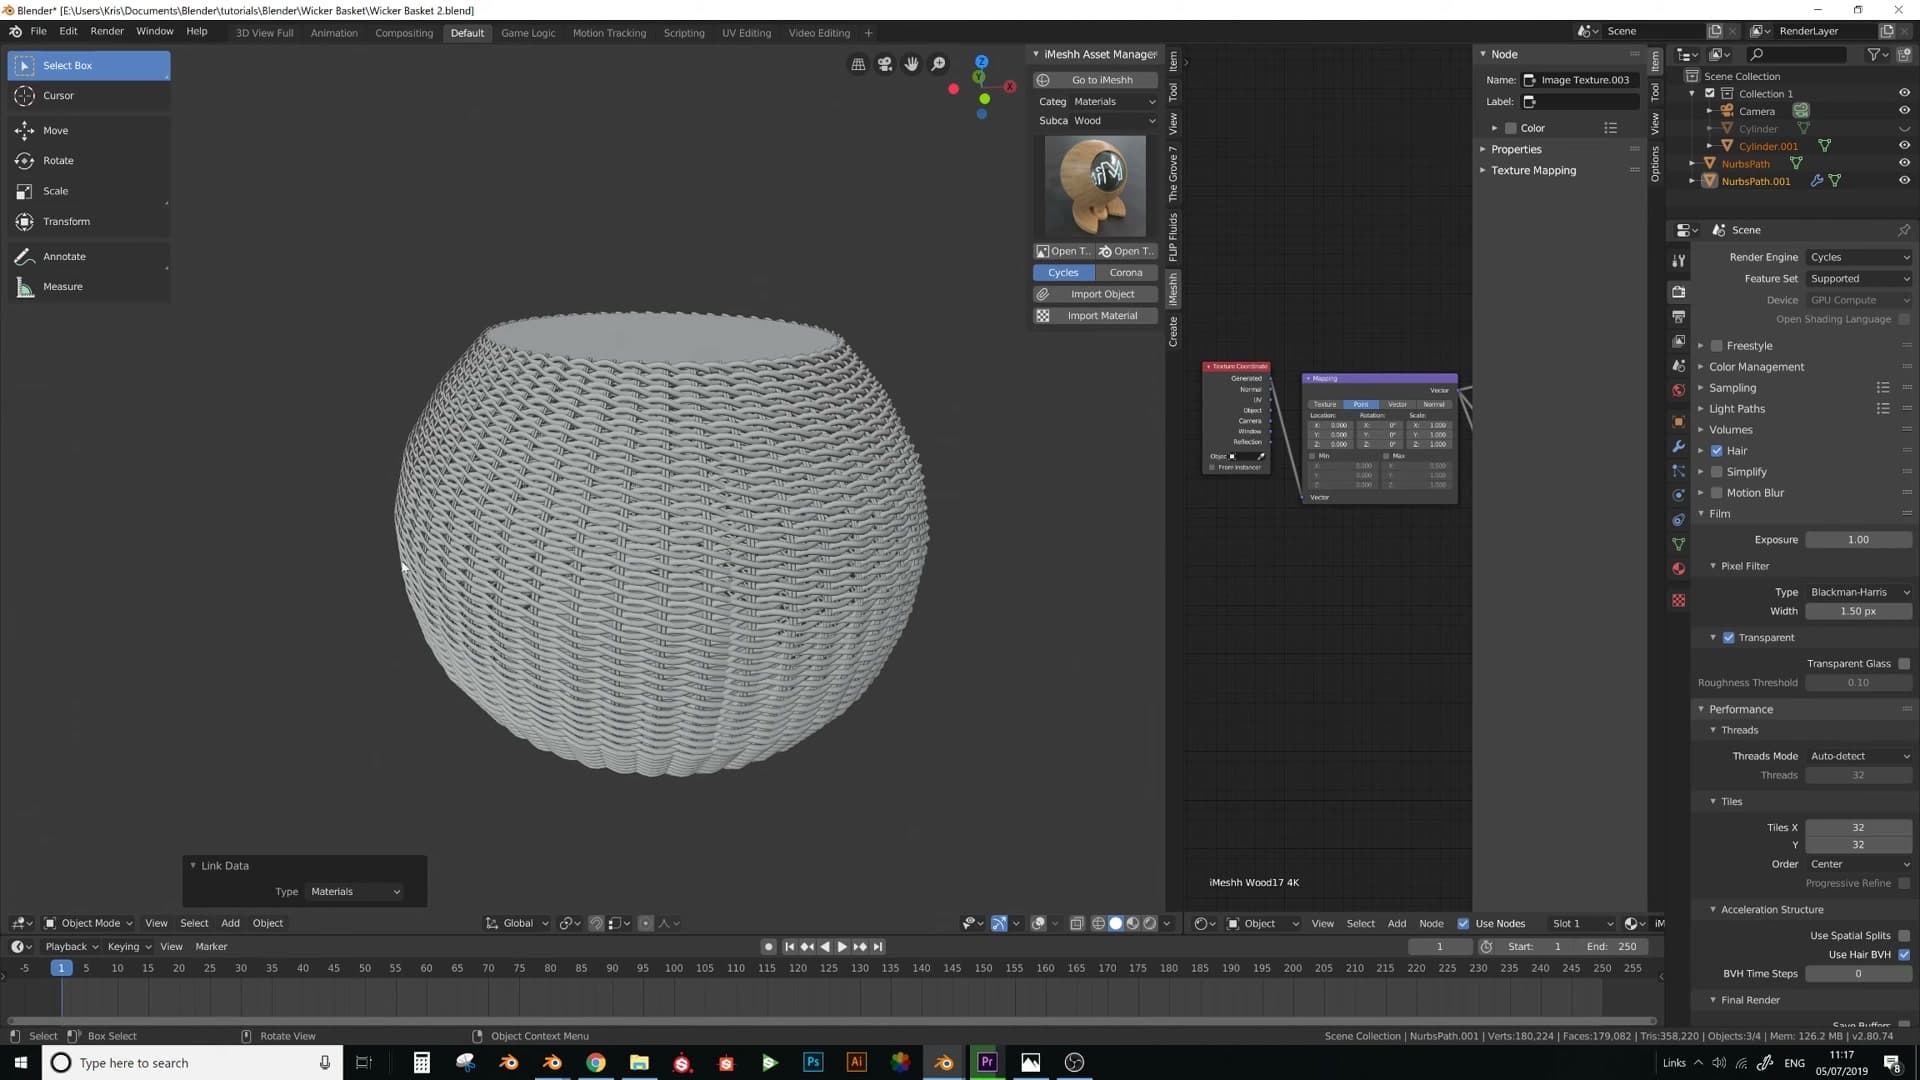Click the wood material preview thumbnail
The image size is (1920, 1080).
point(1095,186)
